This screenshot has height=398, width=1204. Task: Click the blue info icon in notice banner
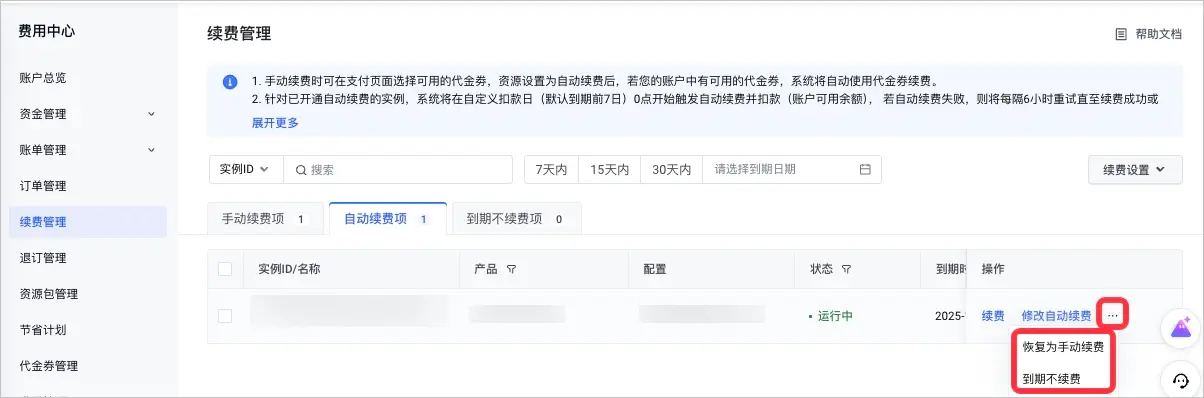pos(230,82)
